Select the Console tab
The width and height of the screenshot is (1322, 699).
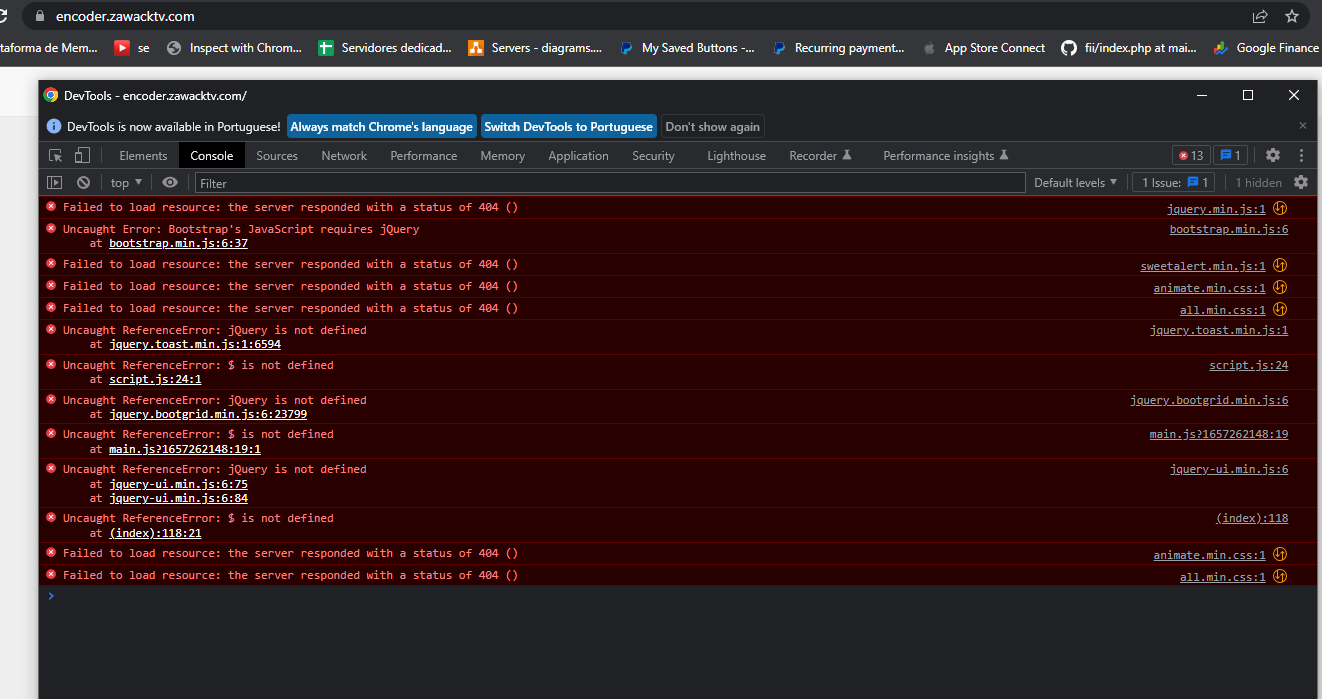(x=212, y=155)
